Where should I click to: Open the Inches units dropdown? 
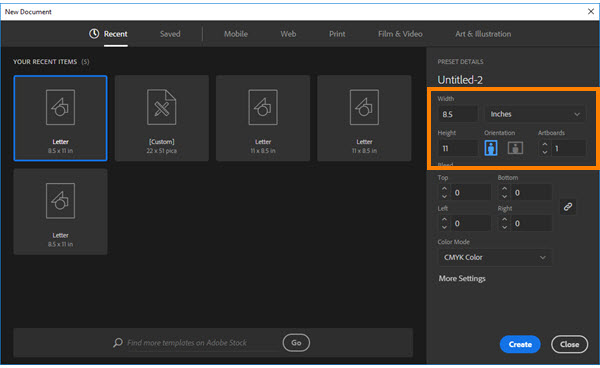click(x=535, y=114)
